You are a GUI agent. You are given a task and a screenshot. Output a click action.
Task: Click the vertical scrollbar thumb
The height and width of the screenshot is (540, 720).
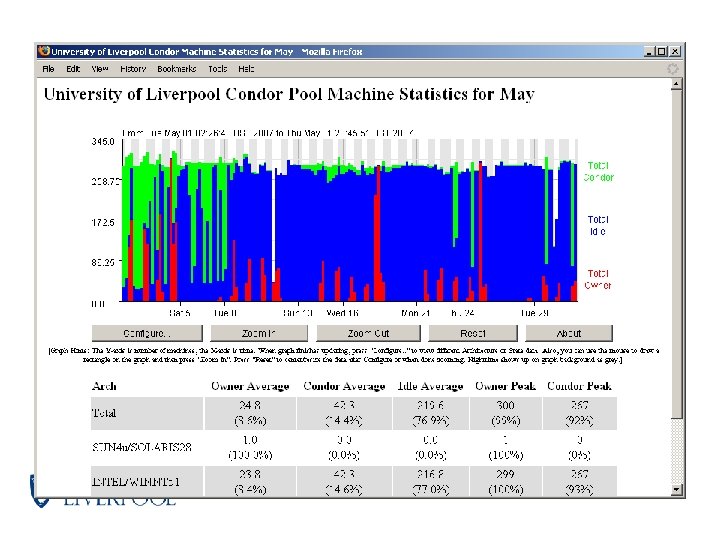pyautogui.click(x=676, y=254)
